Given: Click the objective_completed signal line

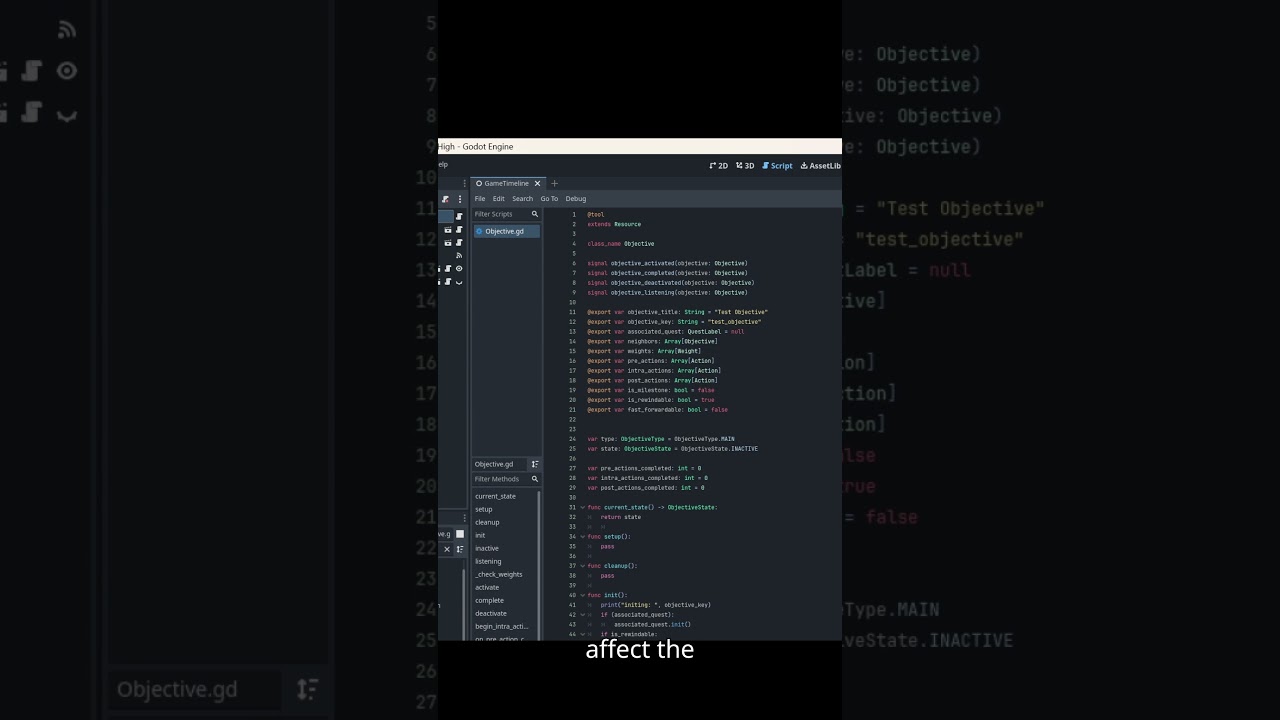Looking at the screenshot, I should click(667, 273).
